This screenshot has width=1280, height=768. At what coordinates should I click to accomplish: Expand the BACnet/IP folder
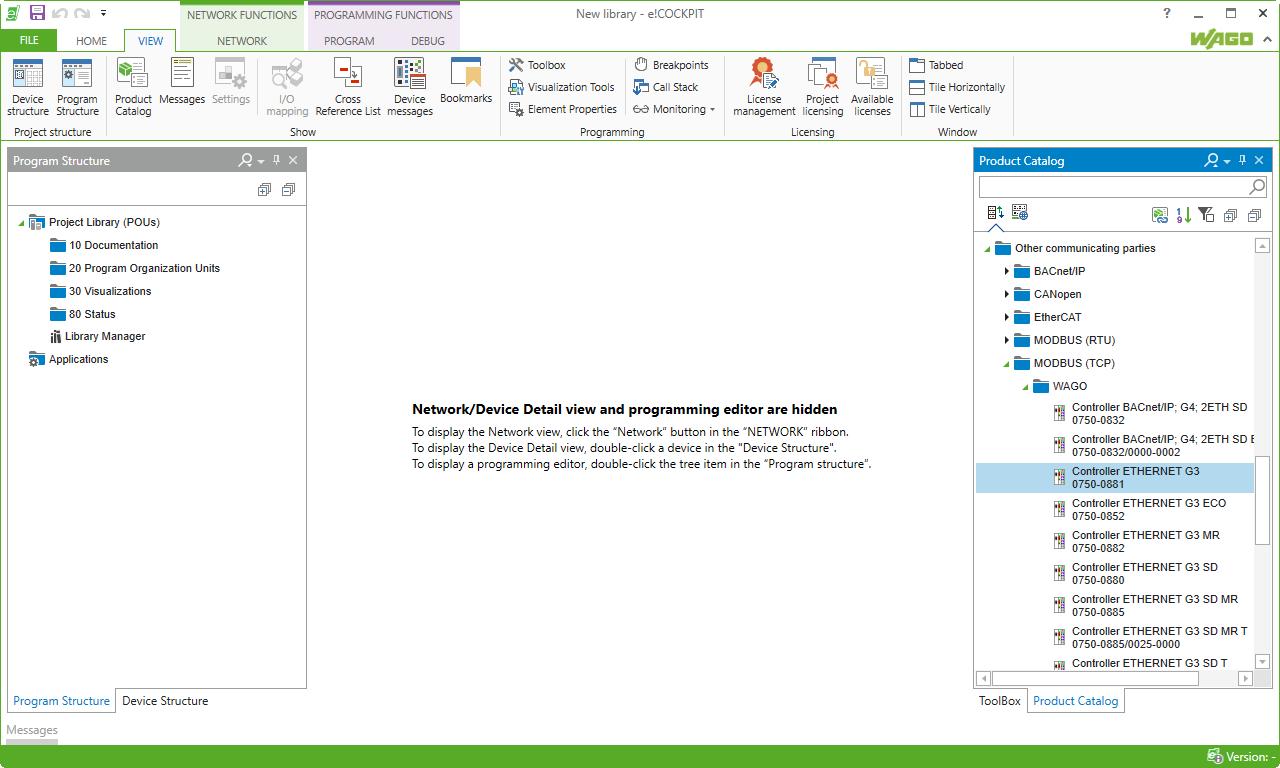(1007, 271)
